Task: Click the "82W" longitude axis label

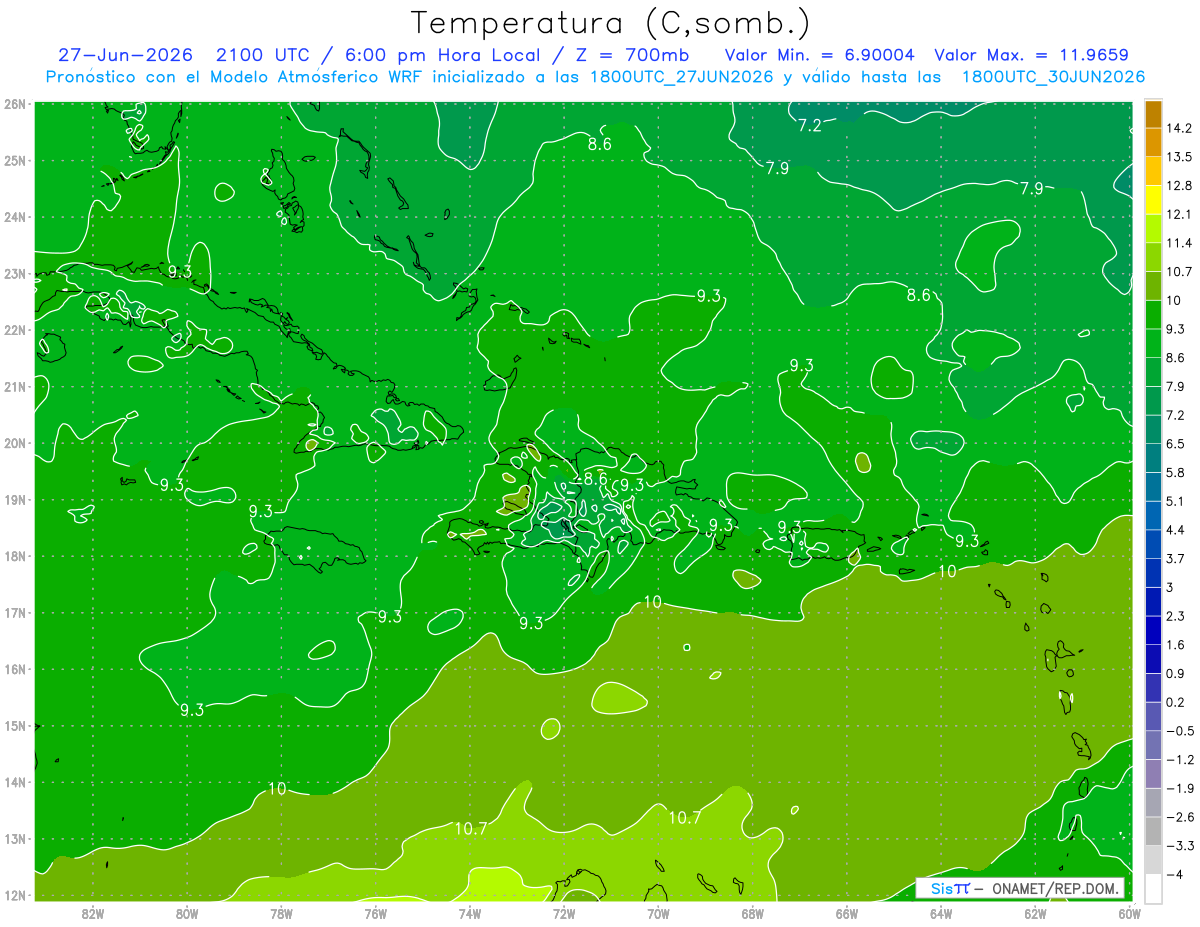Action: 93,913
